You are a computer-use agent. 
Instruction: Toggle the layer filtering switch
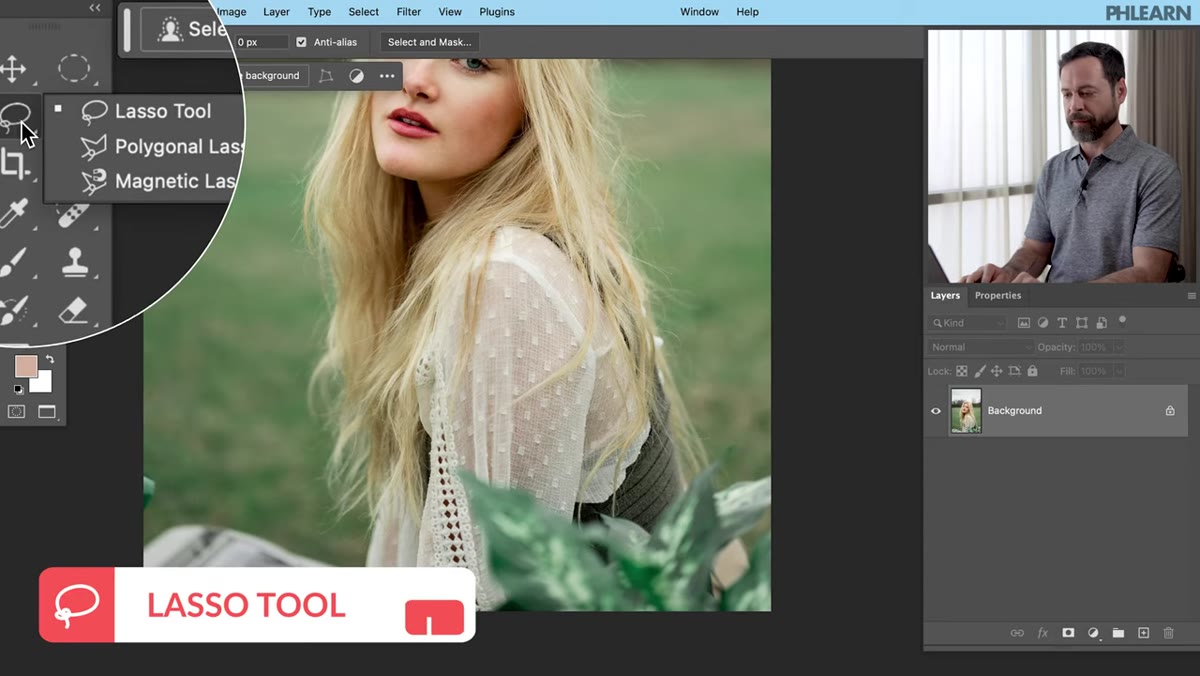tap(1122, 321)
